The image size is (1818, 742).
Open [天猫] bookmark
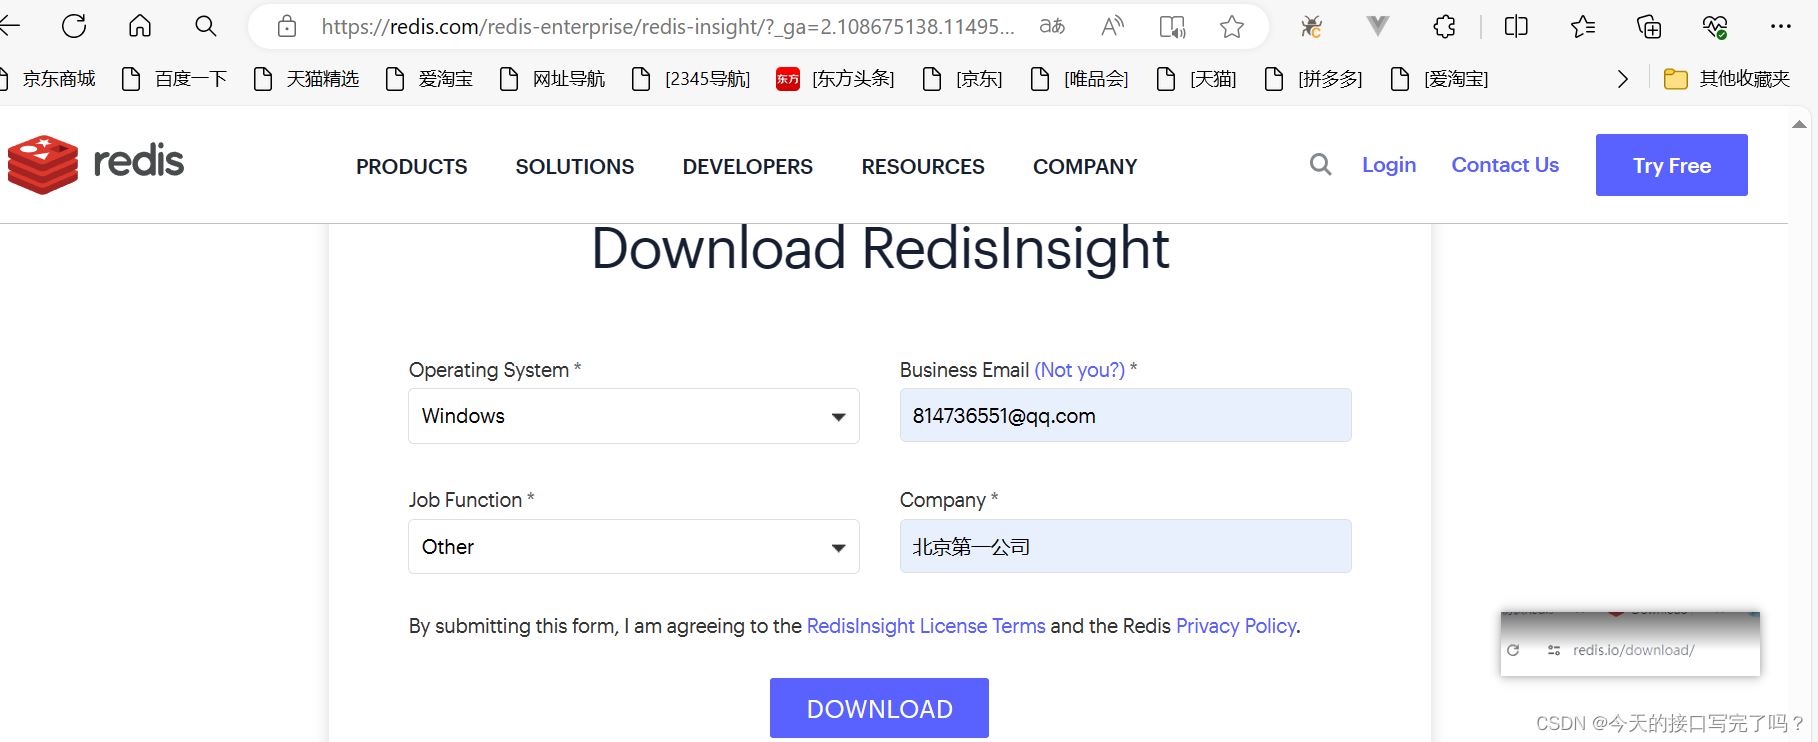tap(1196, 79)
